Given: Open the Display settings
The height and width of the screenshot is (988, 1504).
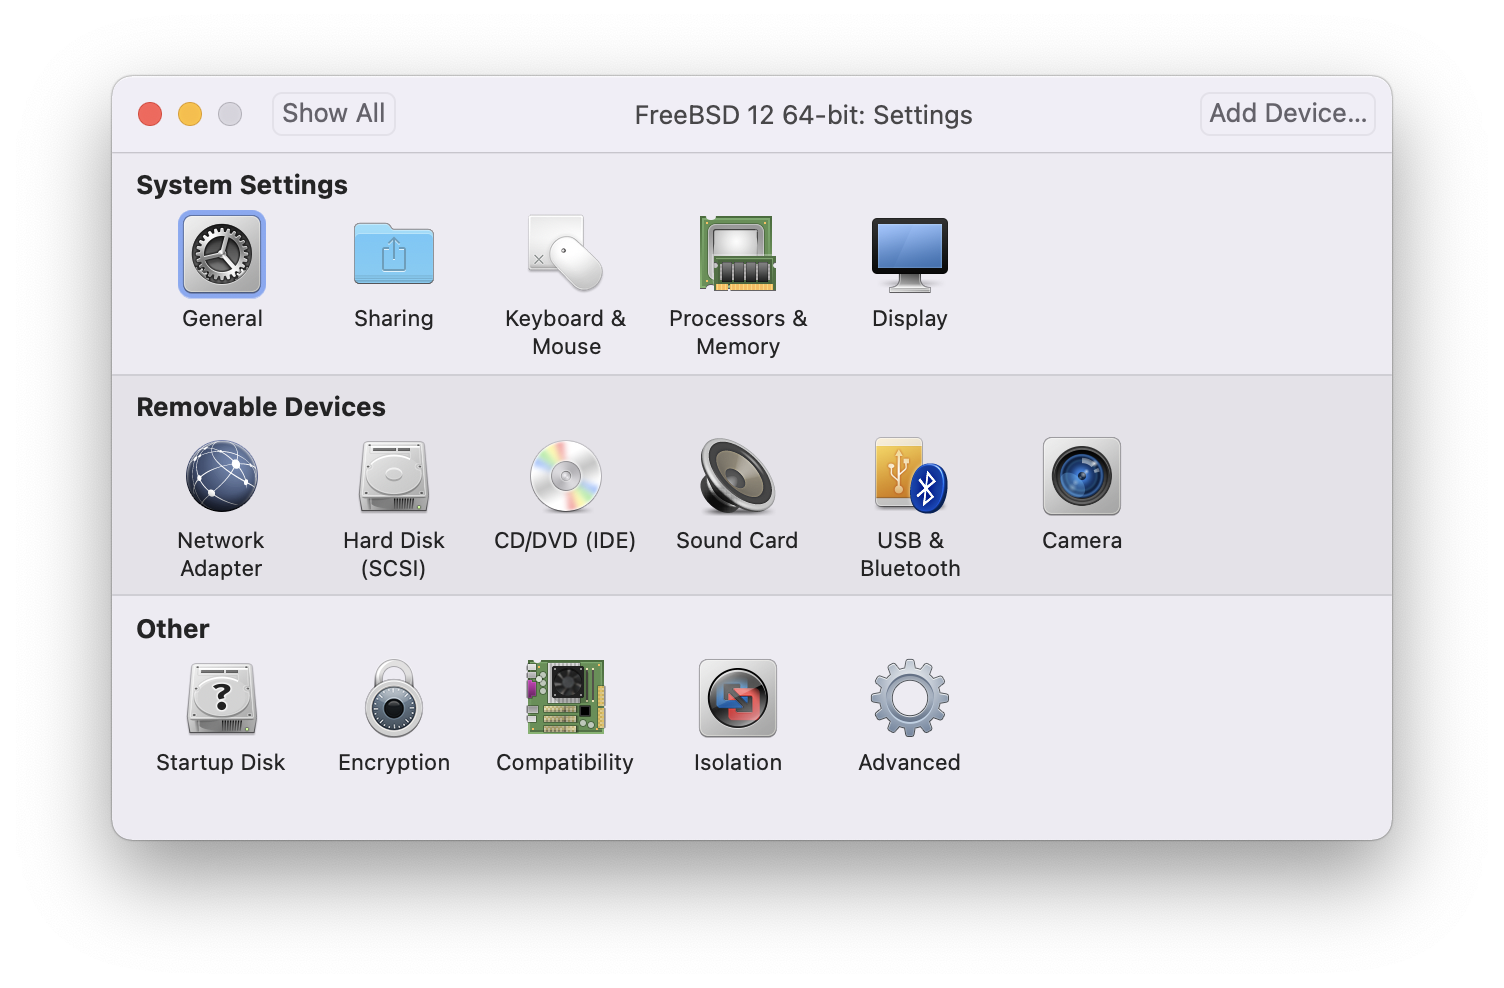Looking at the screenshot, I should pyautogui.click(x=909, y=254).
